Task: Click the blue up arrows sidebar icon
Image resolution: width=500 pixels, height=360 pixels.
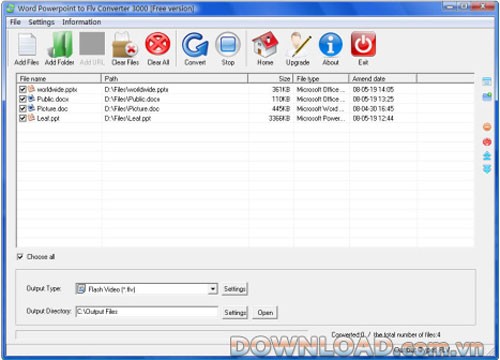Action: (487, 156)
